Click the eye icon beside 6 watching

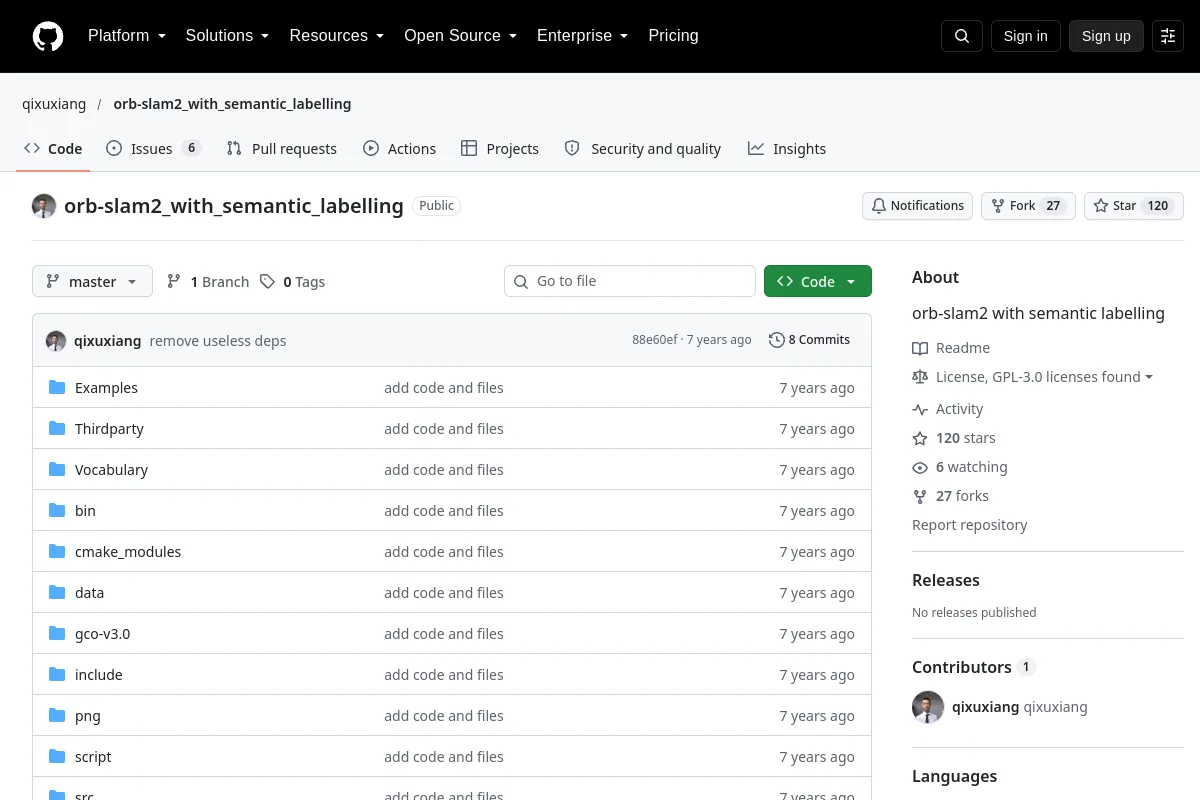coord(920,467)
